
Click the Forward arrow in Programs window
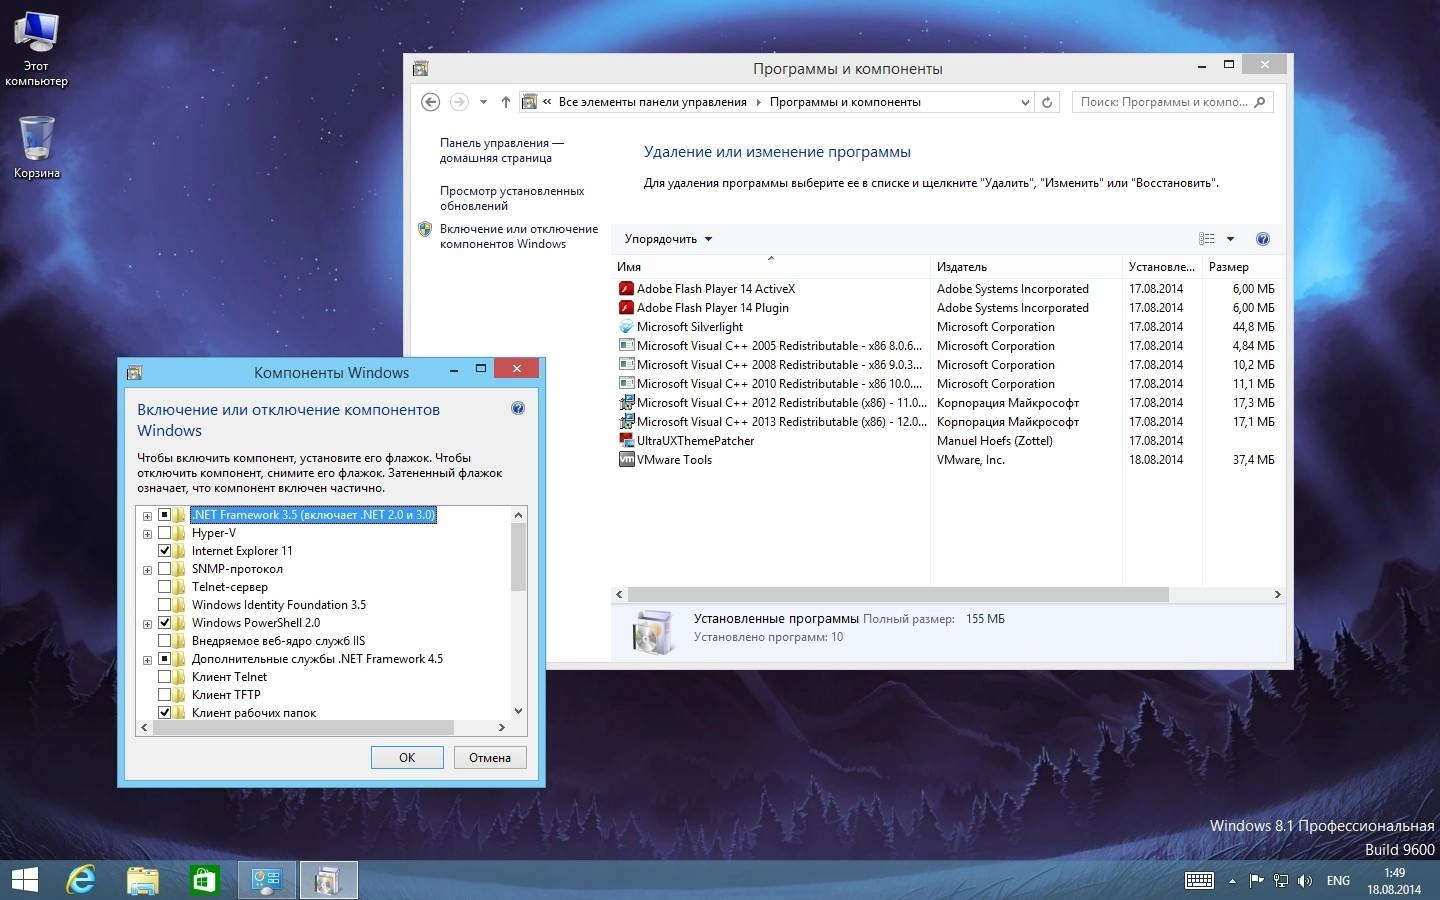click(x=459, y=102)
